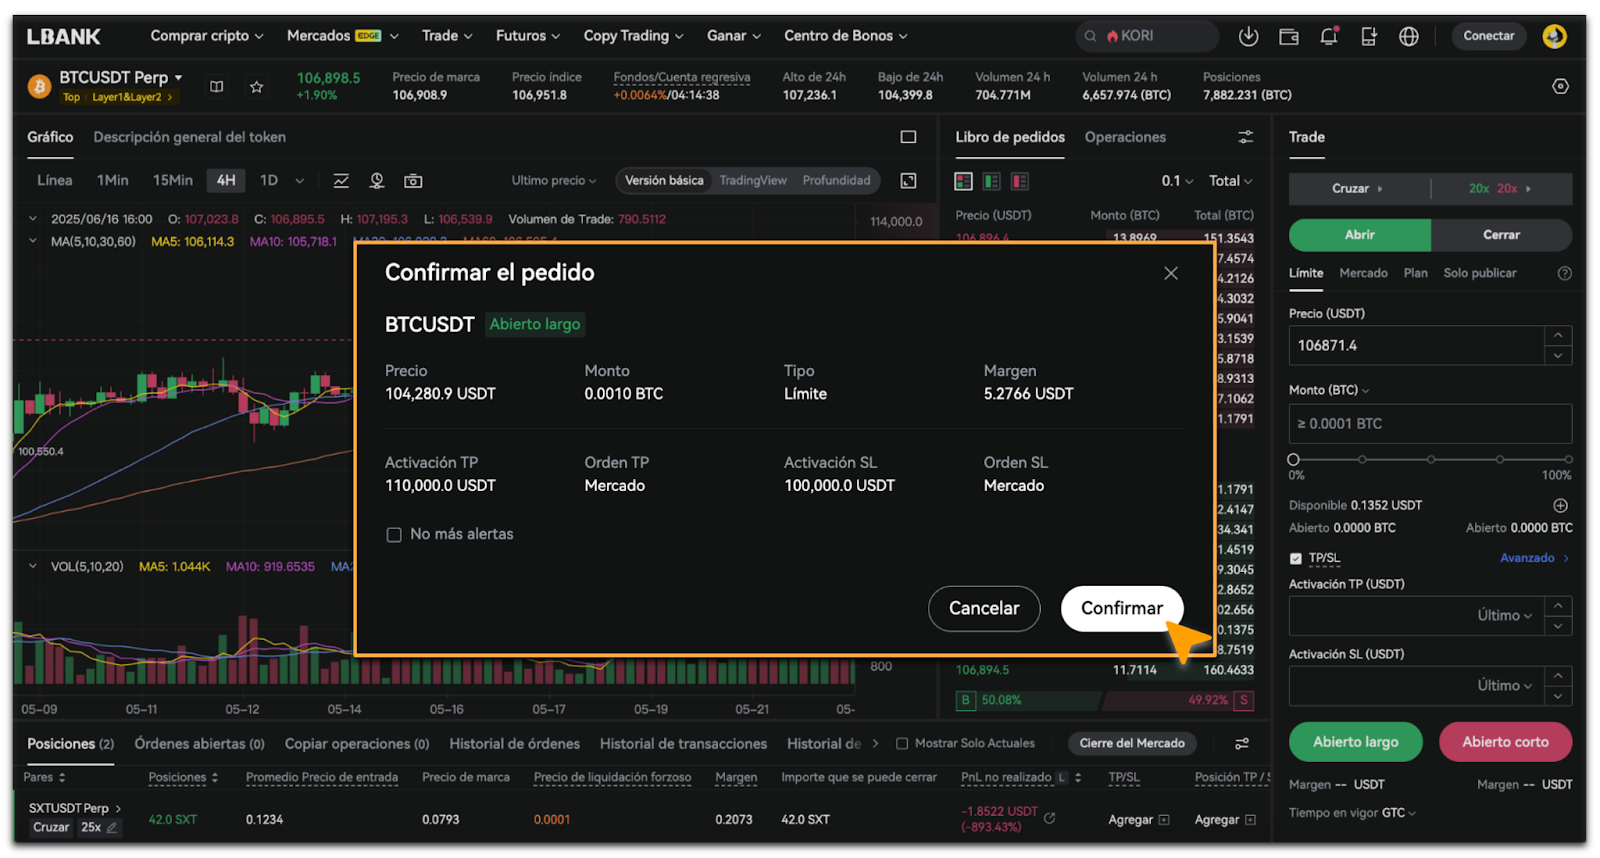Uncheck the TP/SL checkbox
This screenshot has width=1600, height=858.
click(1296, 558)
